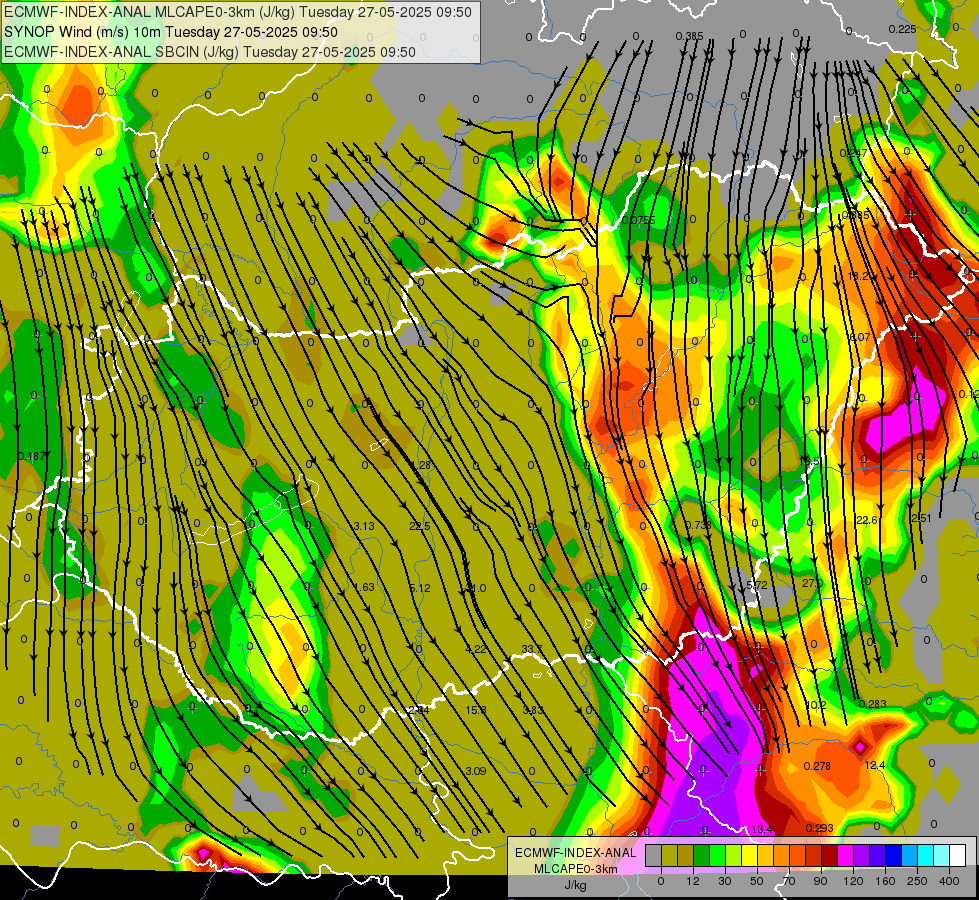Click the legend tick label '160'
Image resolution: width=979 pixels, height=900 pixels.
tap(885, 881)
